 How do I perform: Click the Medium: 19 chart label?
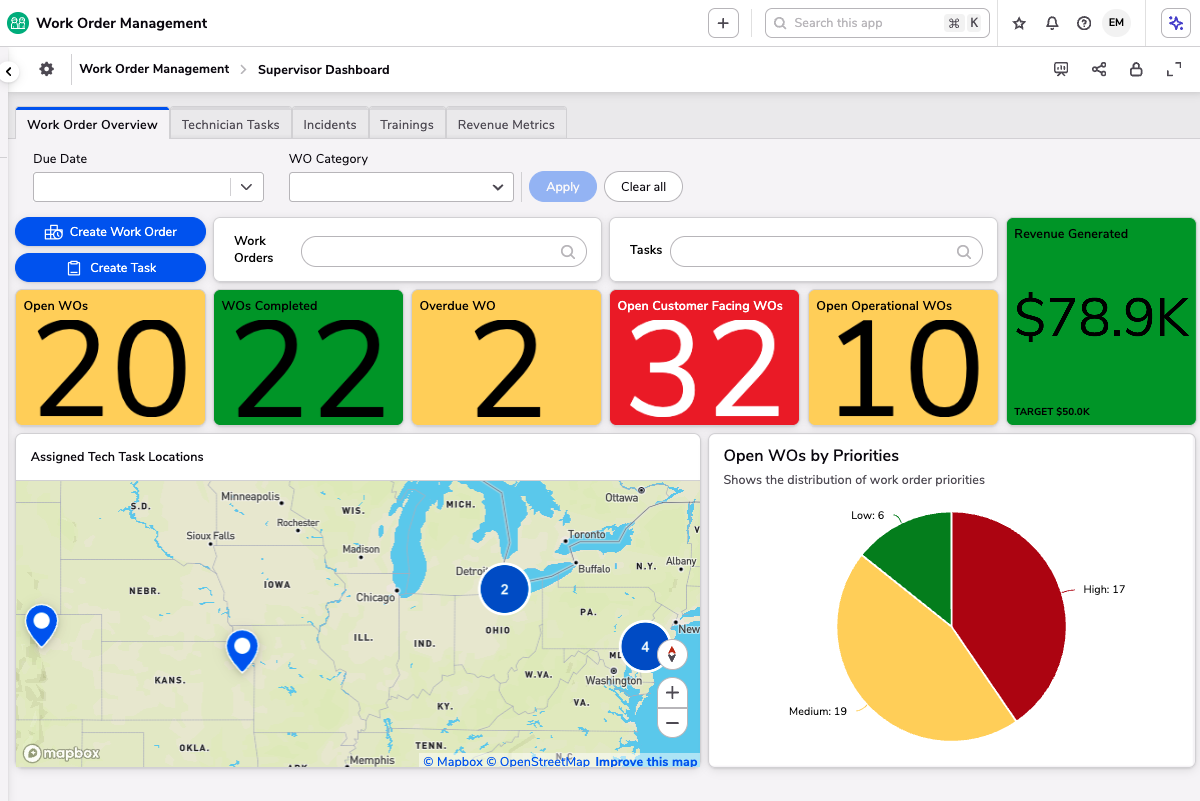[x=818, y=711]
